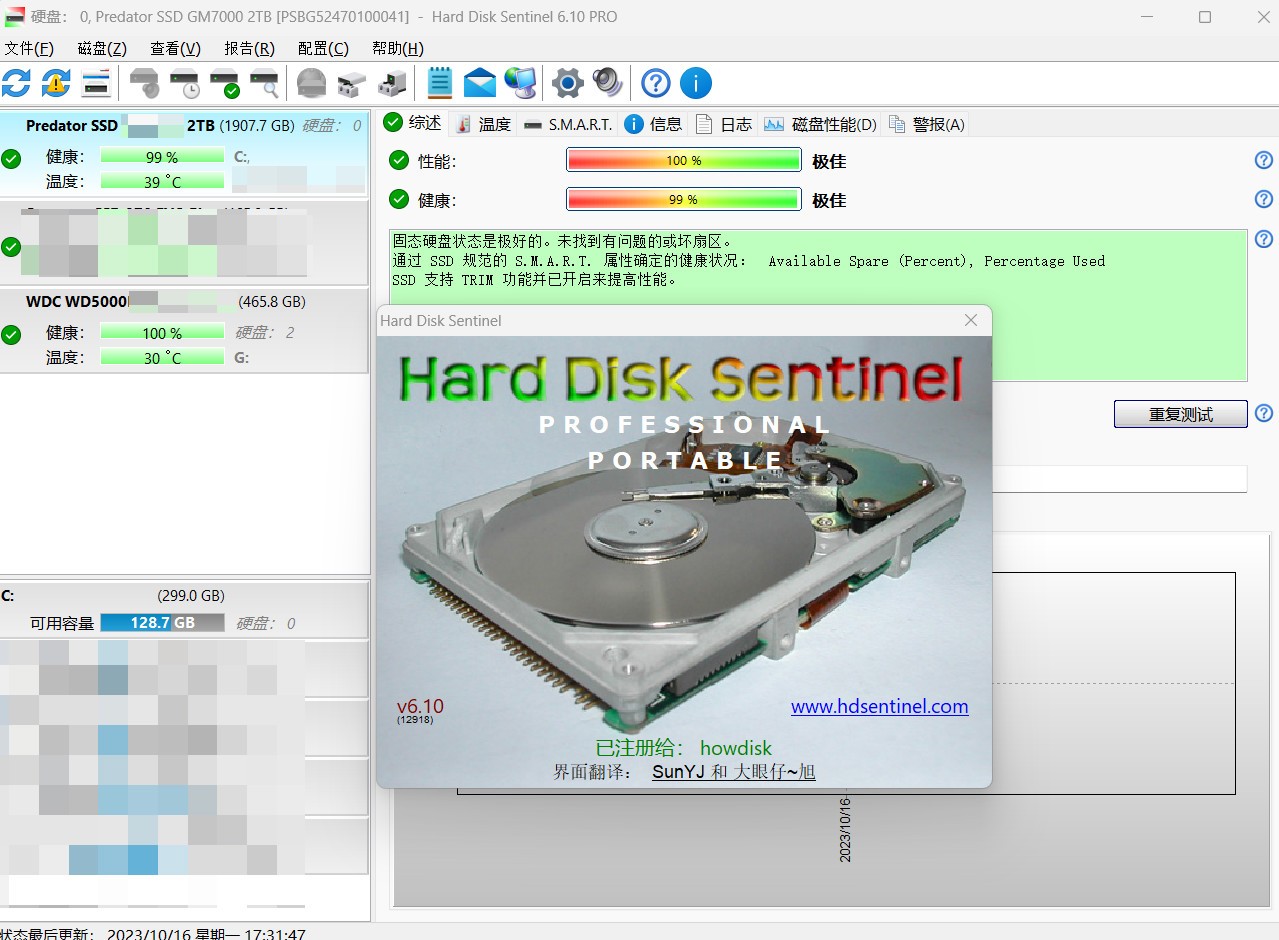Viewport: 1279px width, 940px height.
Task: Switch to the 信息 tab
Action: click(x=653, y=124)
